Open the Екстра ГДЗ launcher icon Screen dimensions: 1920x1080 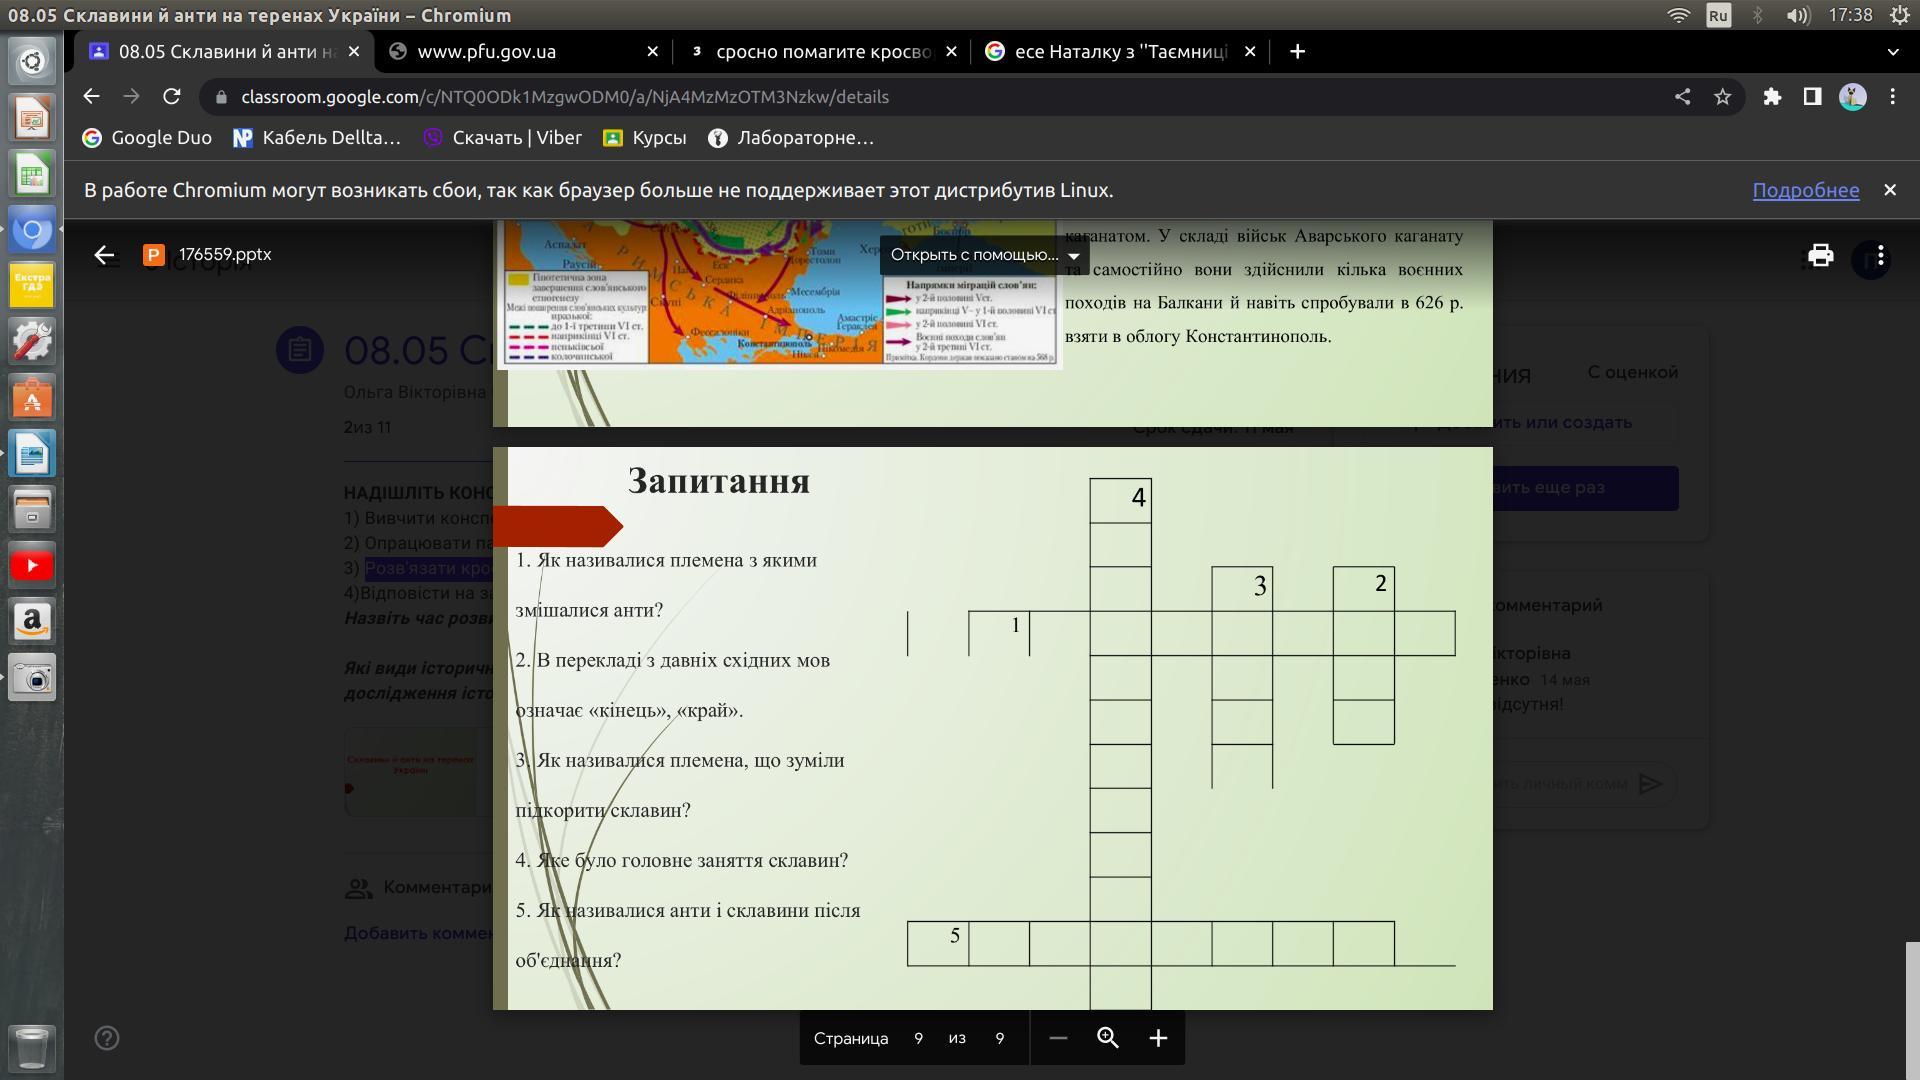(32, 286)
